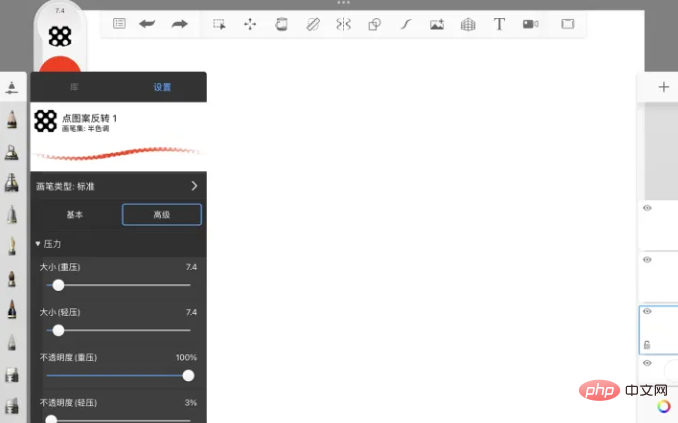Open the color wheel editor
The image size is (678, 423).
pos(664,407)
